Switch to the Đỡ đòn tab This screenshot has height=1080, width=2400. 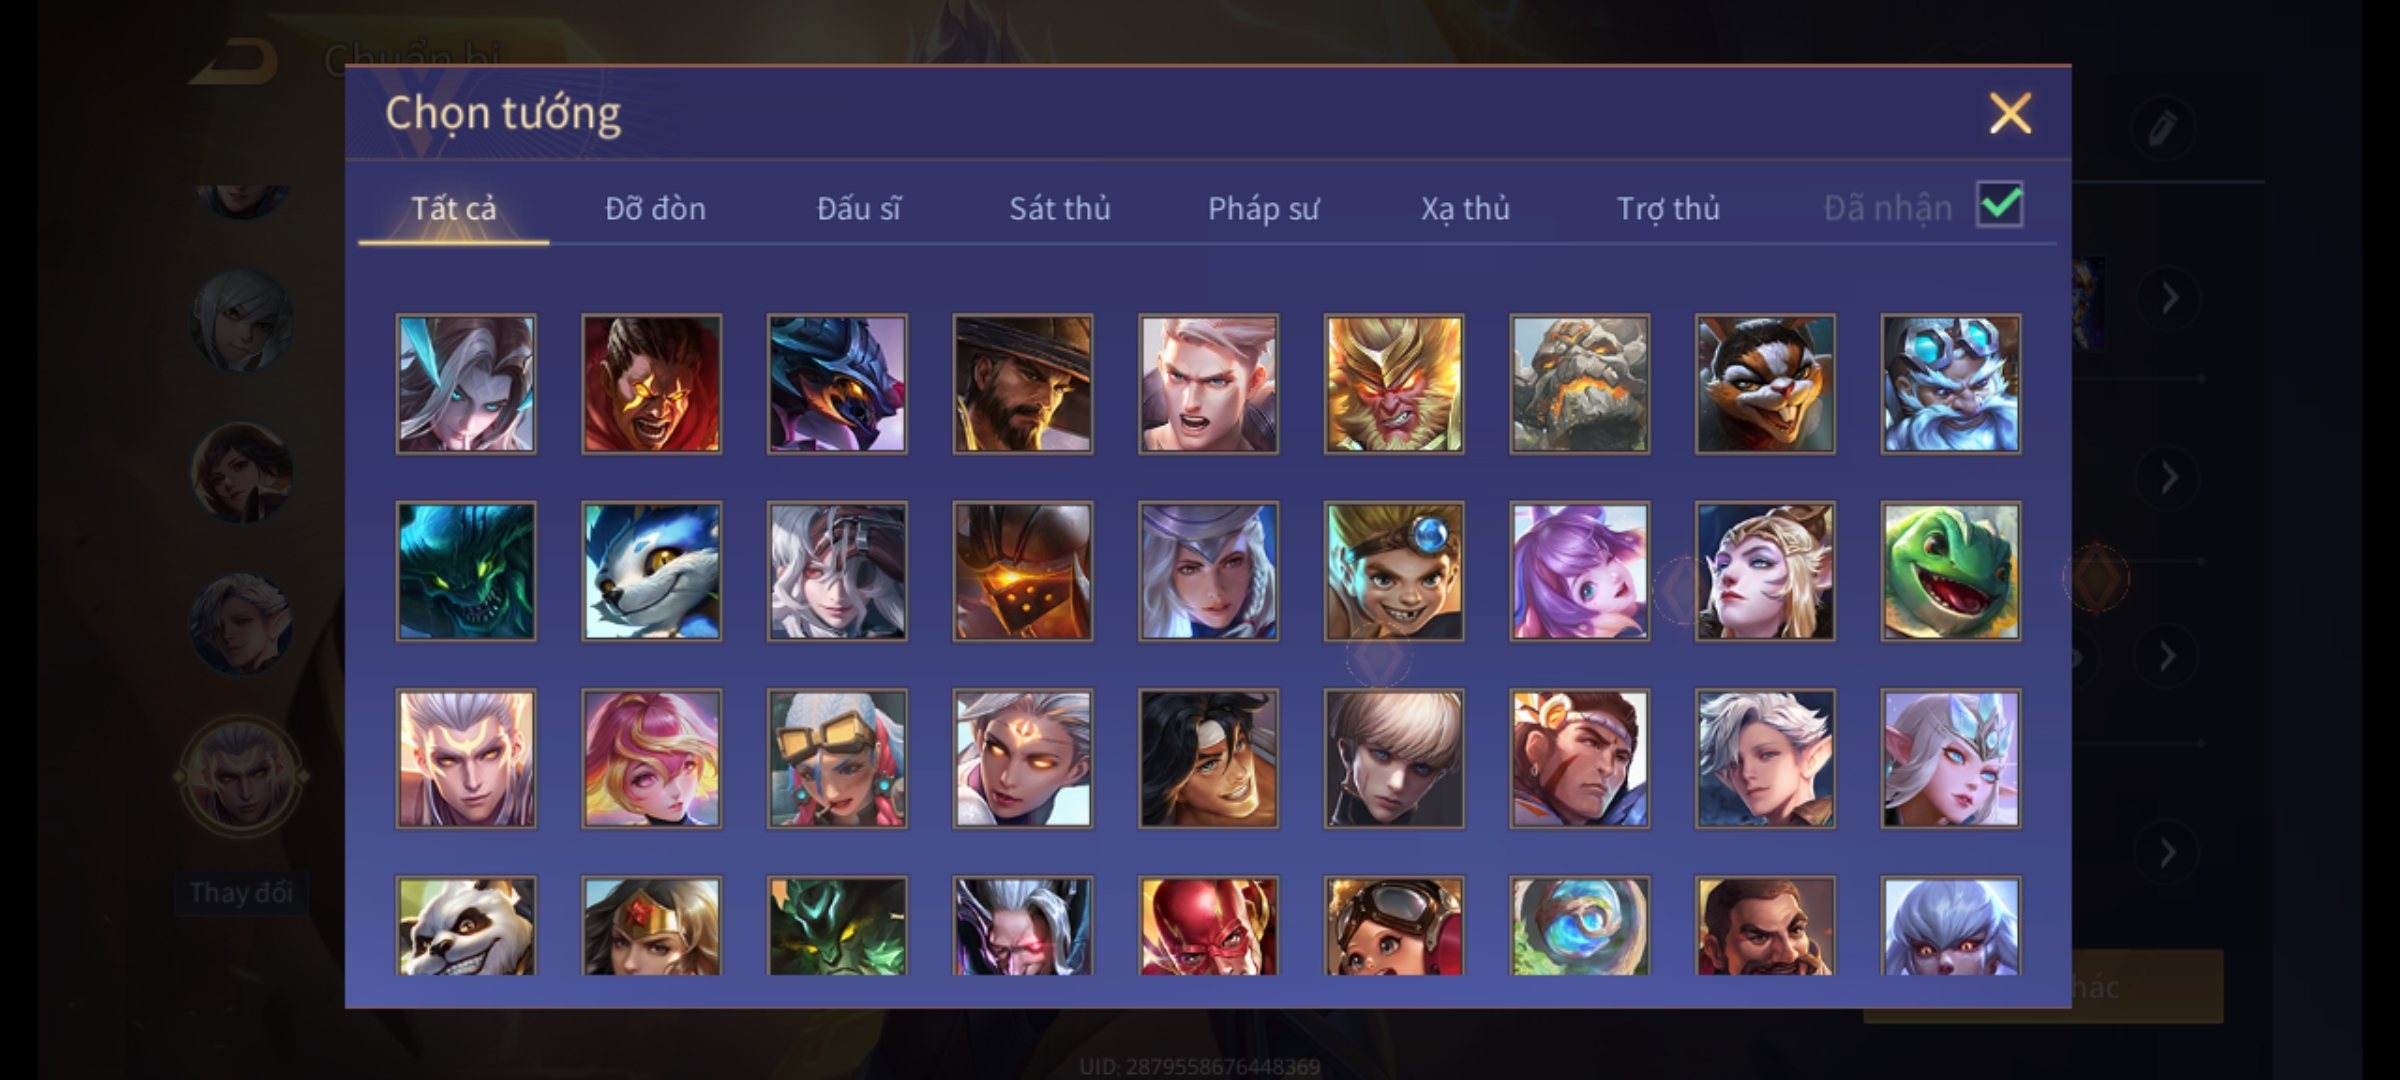click(656, 208)
